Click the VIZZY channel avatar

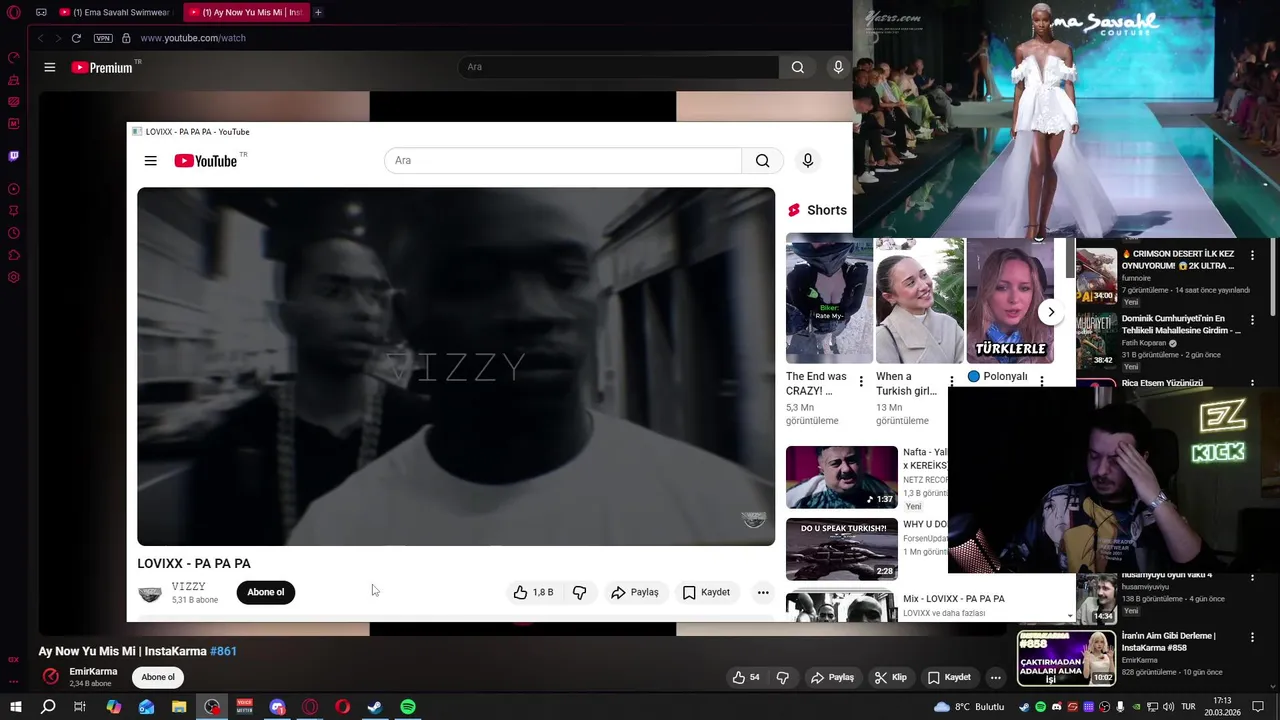coord(150,593)
